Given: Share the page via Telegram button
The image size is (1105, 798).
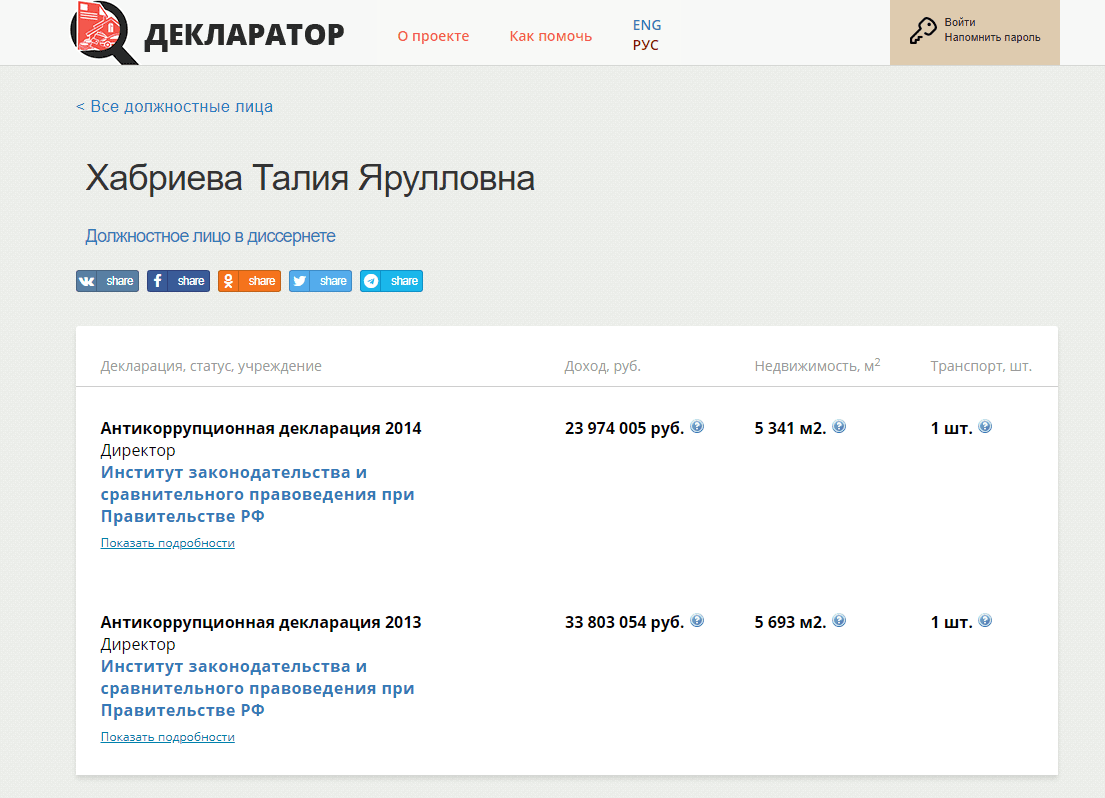Looking at the screenshot, I should coord(391,281).
